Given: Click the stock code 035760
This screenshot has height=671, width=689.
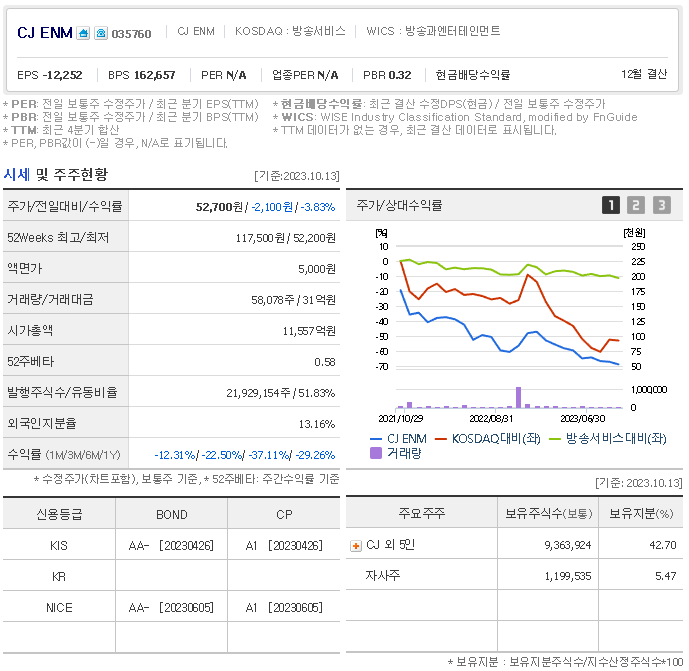Looking at the screenshot, I should (131, 34).
